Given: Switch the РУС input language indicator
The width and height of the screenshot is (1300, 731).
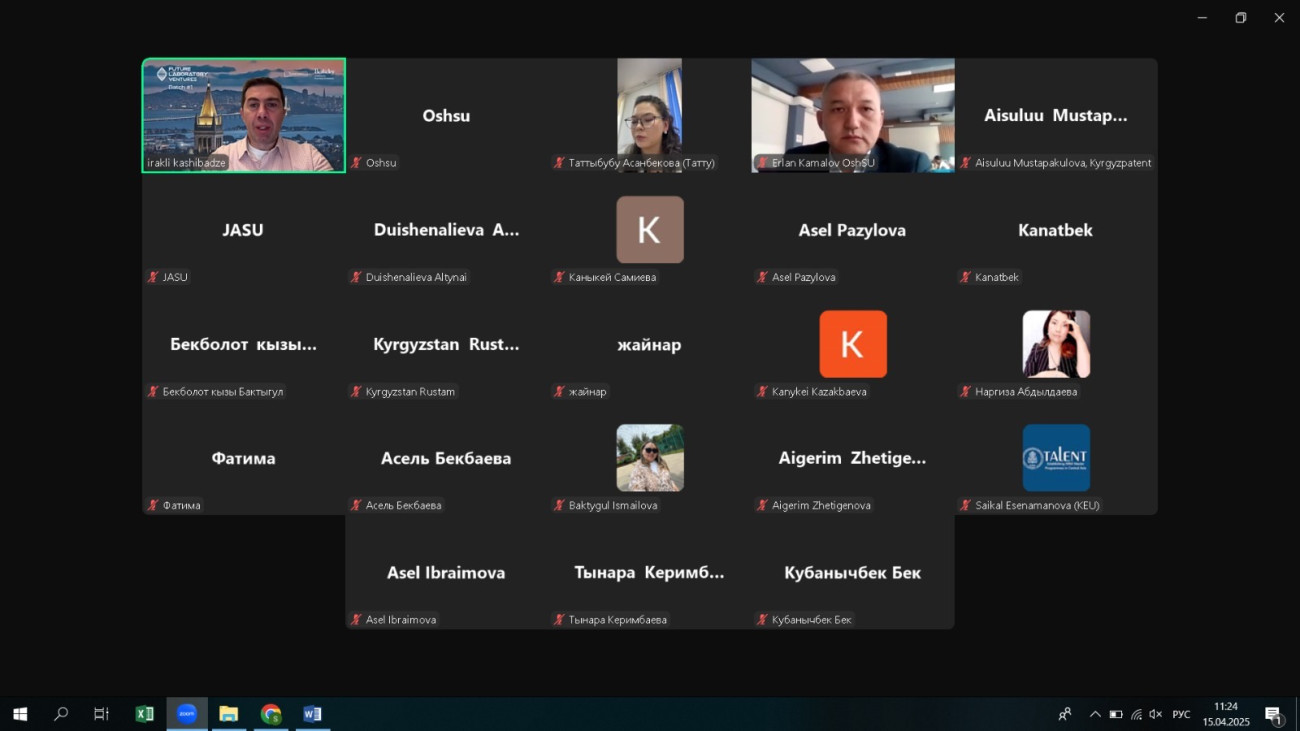Looking at the screenshot, I should (x=1181, y=714).
